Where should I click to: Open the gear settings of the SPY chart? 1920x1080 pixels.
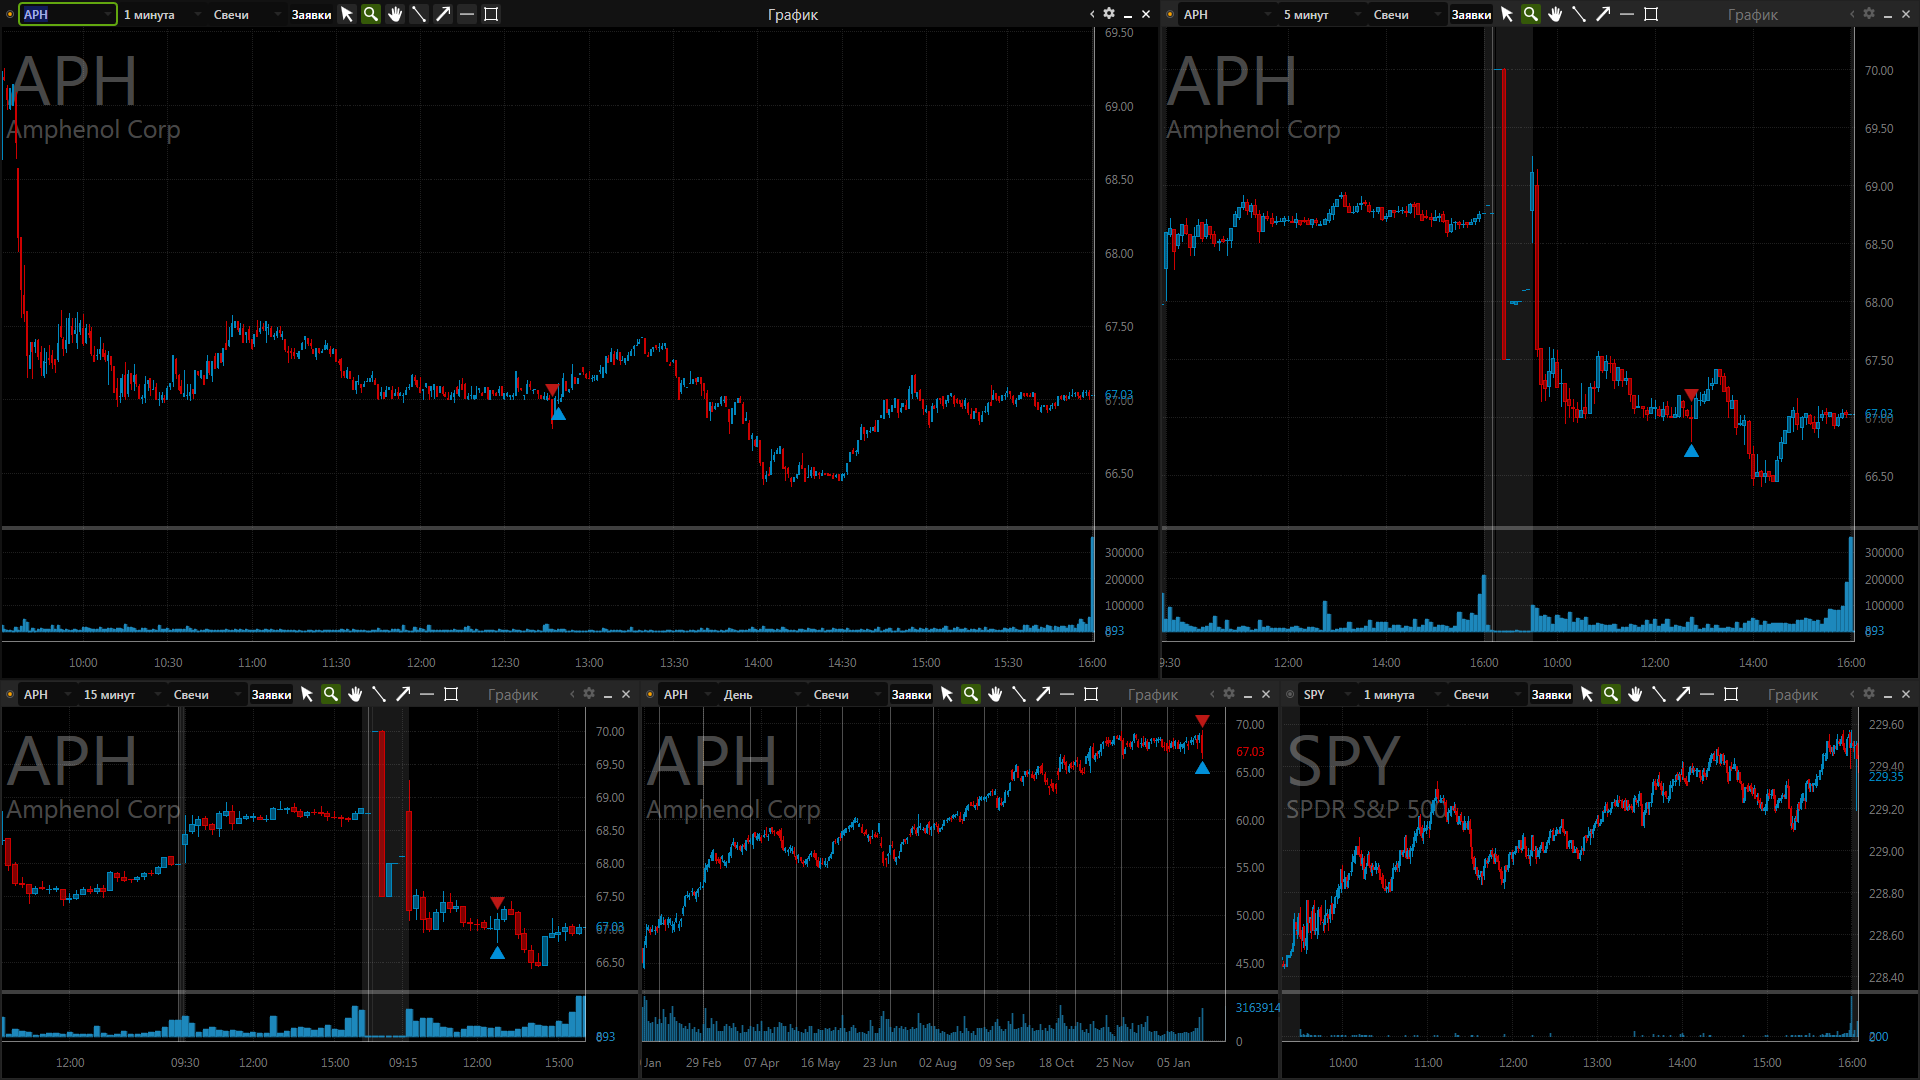[x=1869, y=694]
